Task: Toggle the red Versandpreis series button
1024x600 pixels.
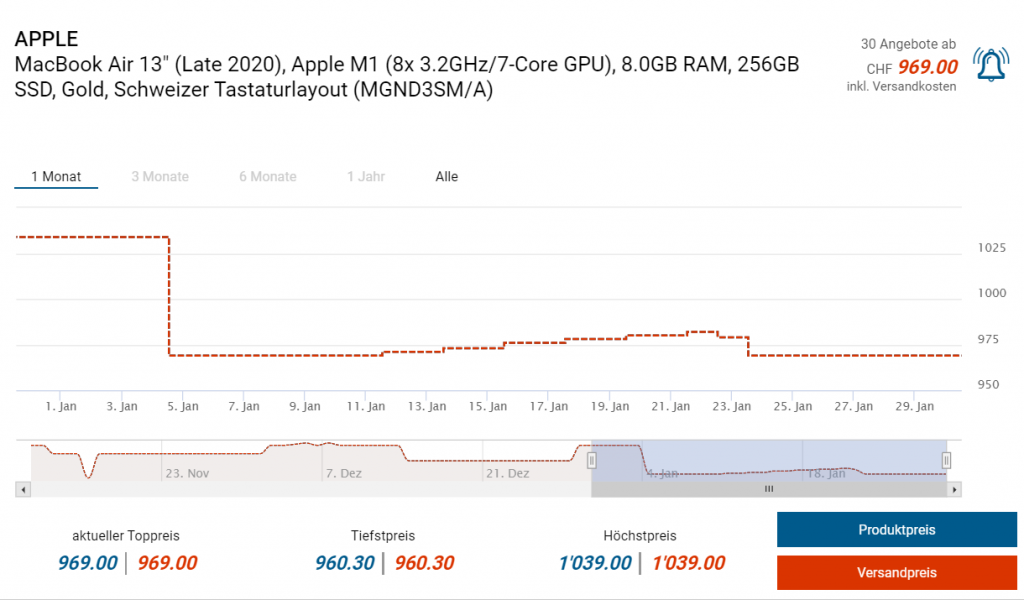Action: 896,573
